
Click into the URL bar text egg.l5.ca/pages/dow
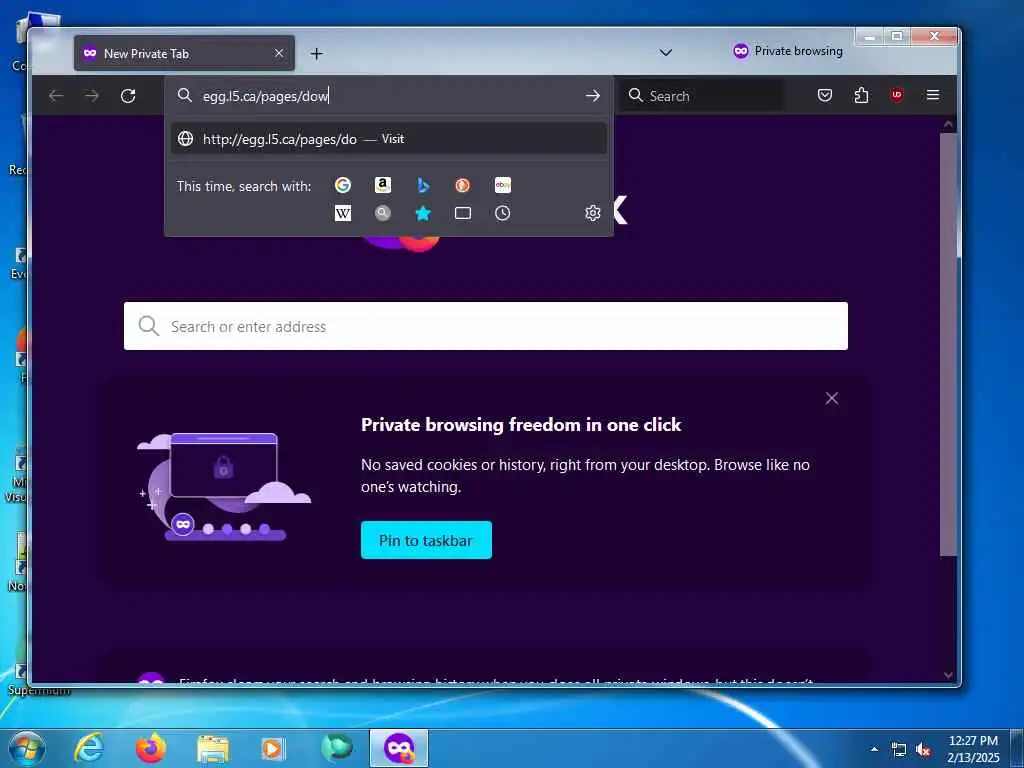tap(265, 96)
